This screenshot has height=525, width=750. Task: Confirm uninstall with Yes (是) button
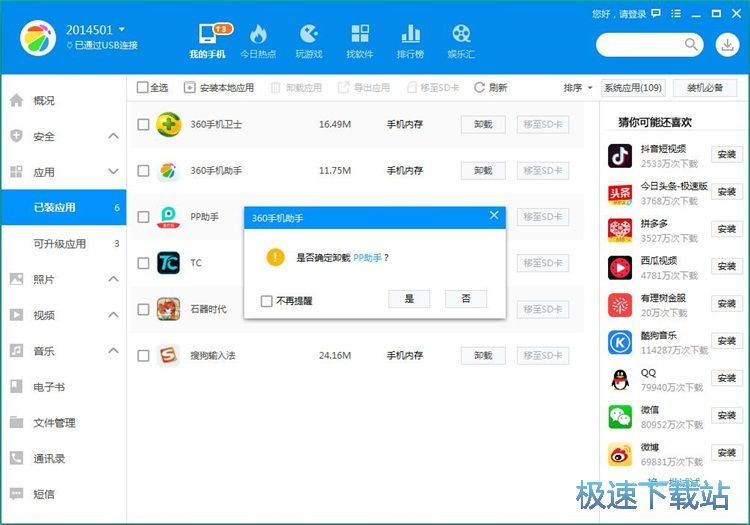[x=409, y=299]
